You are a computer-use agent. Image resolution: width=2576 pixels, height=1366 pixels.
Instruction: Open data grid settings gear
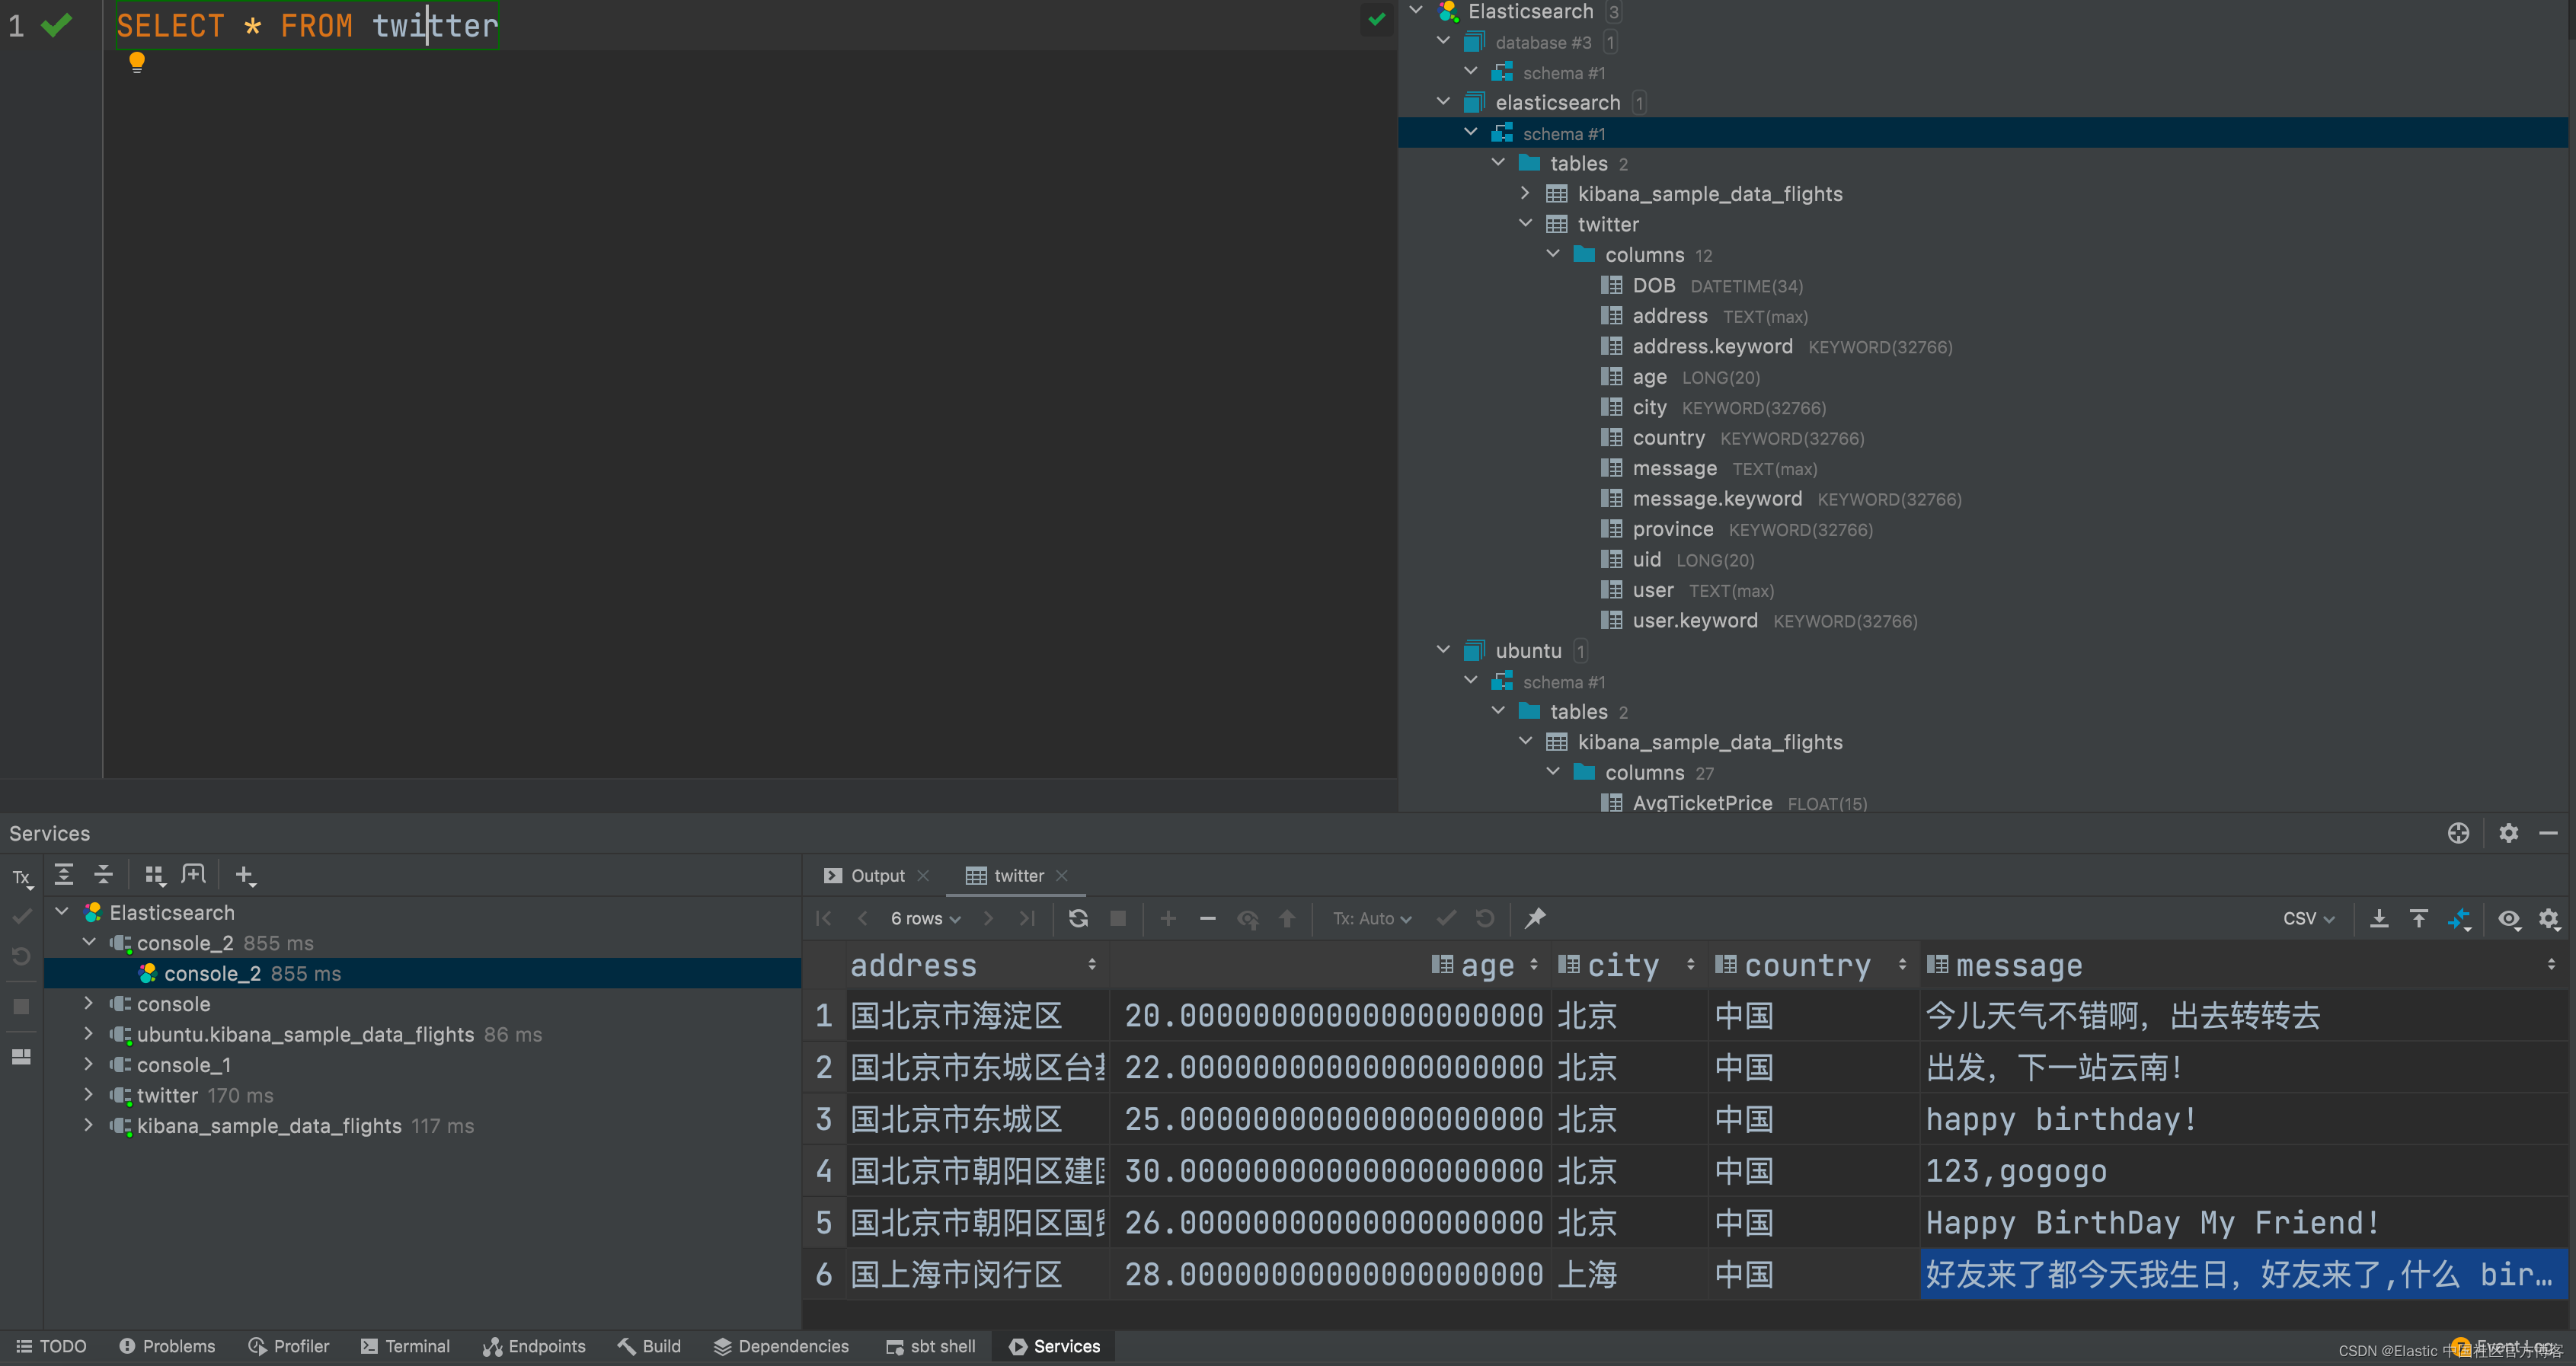(x=2549, y=918)
